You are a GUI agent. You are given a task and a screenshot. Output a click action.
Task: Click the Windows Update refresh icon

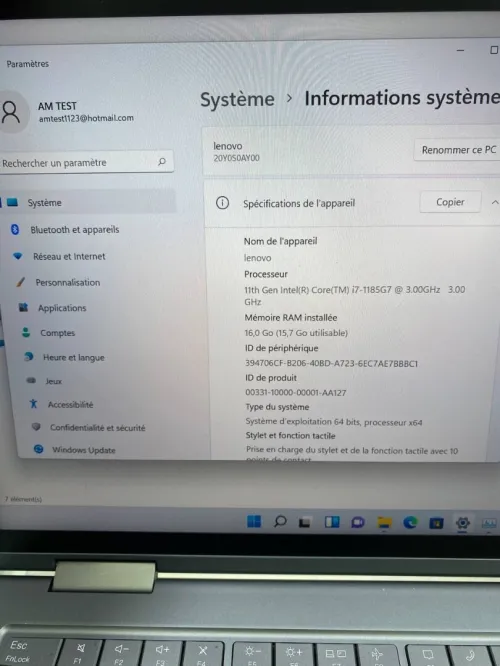[x=39, y=449]
